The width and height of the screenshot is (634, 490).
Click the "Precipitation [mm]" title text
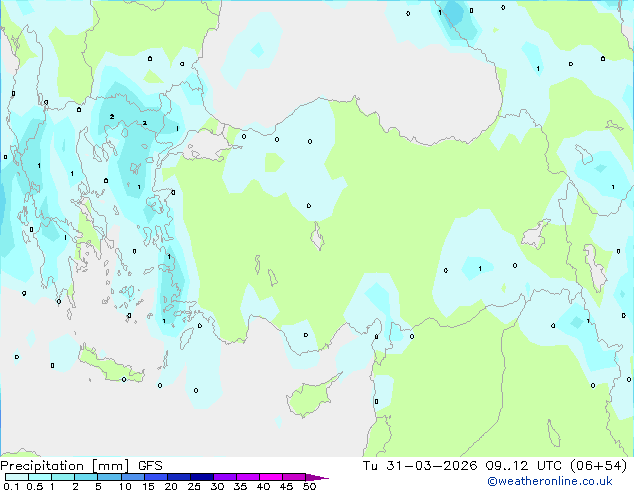click(65, 466)
